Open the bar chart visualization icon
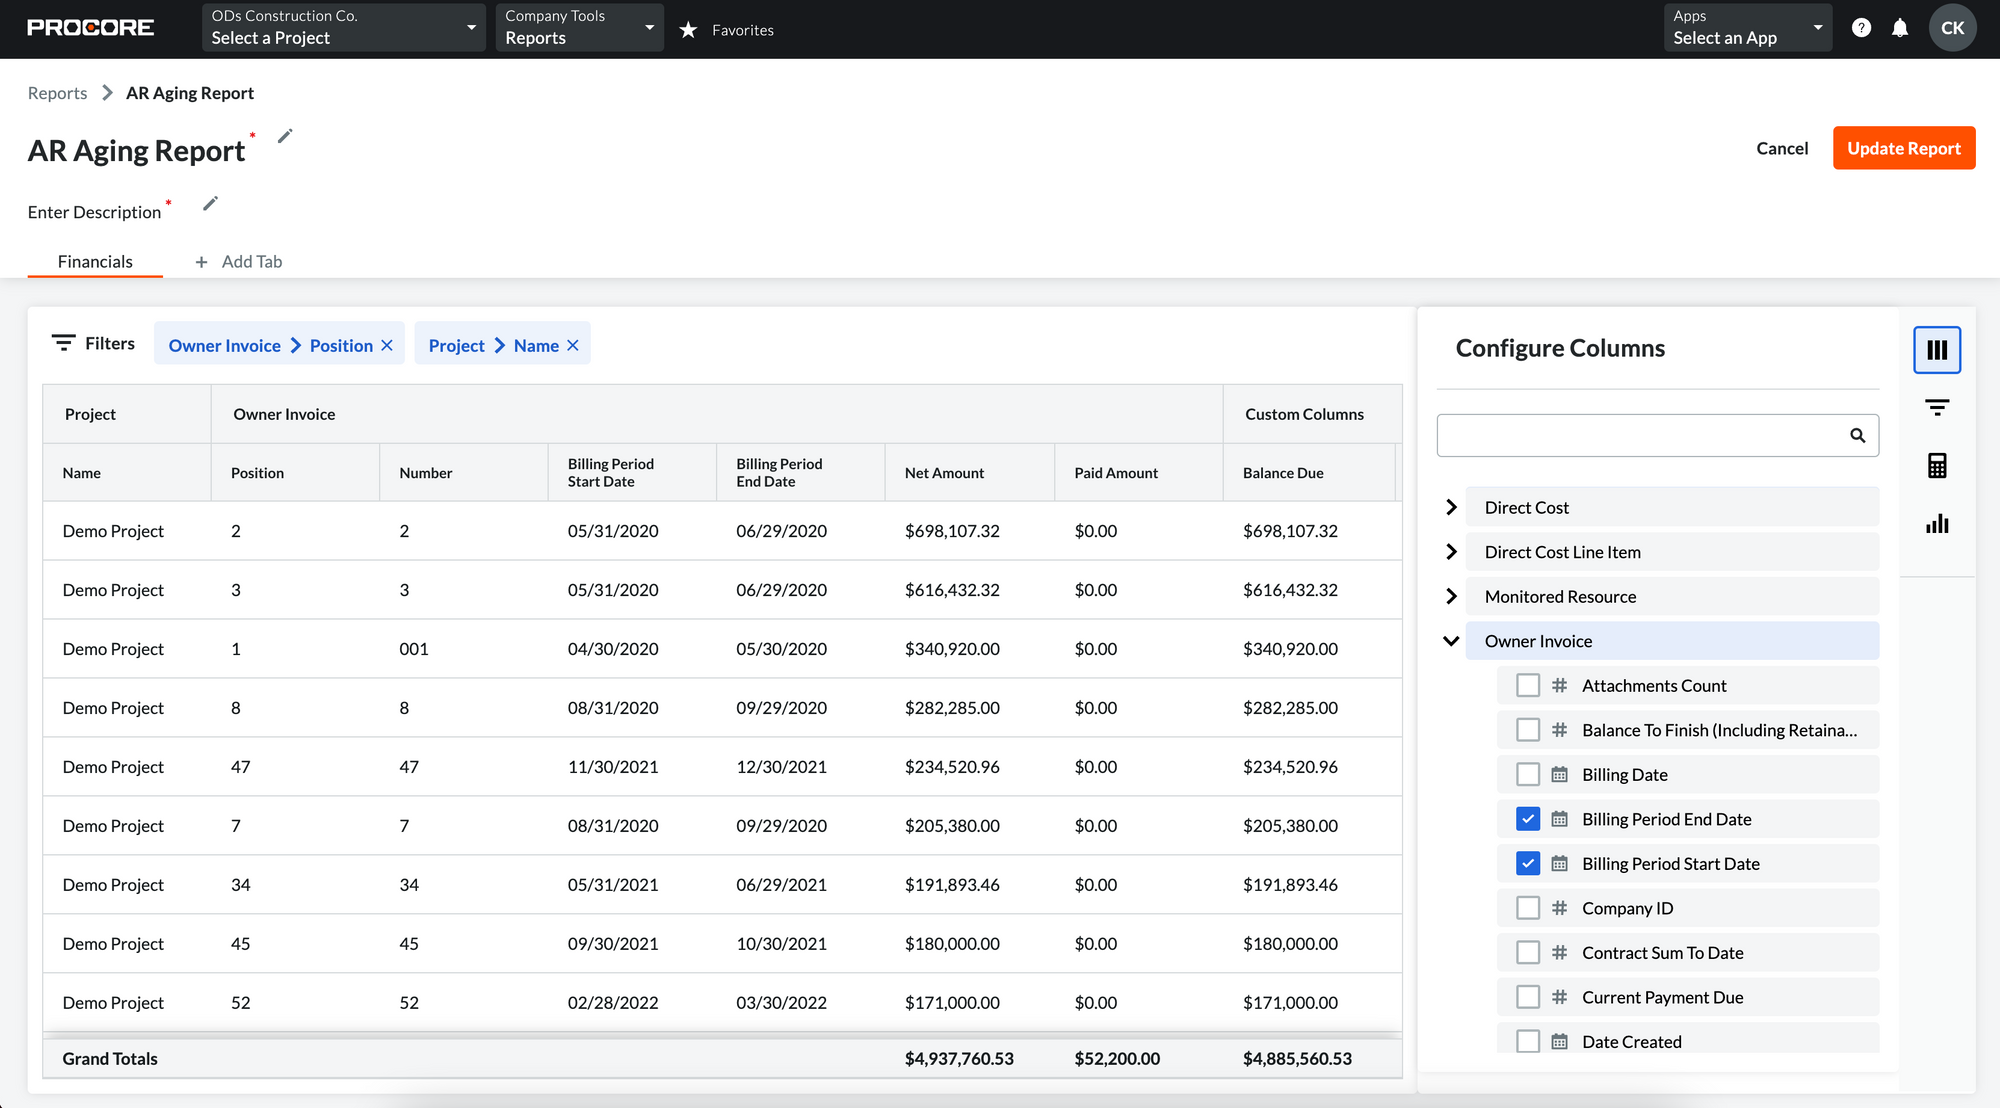This screenshot has width=2000, height=1108. point(1937,524)
